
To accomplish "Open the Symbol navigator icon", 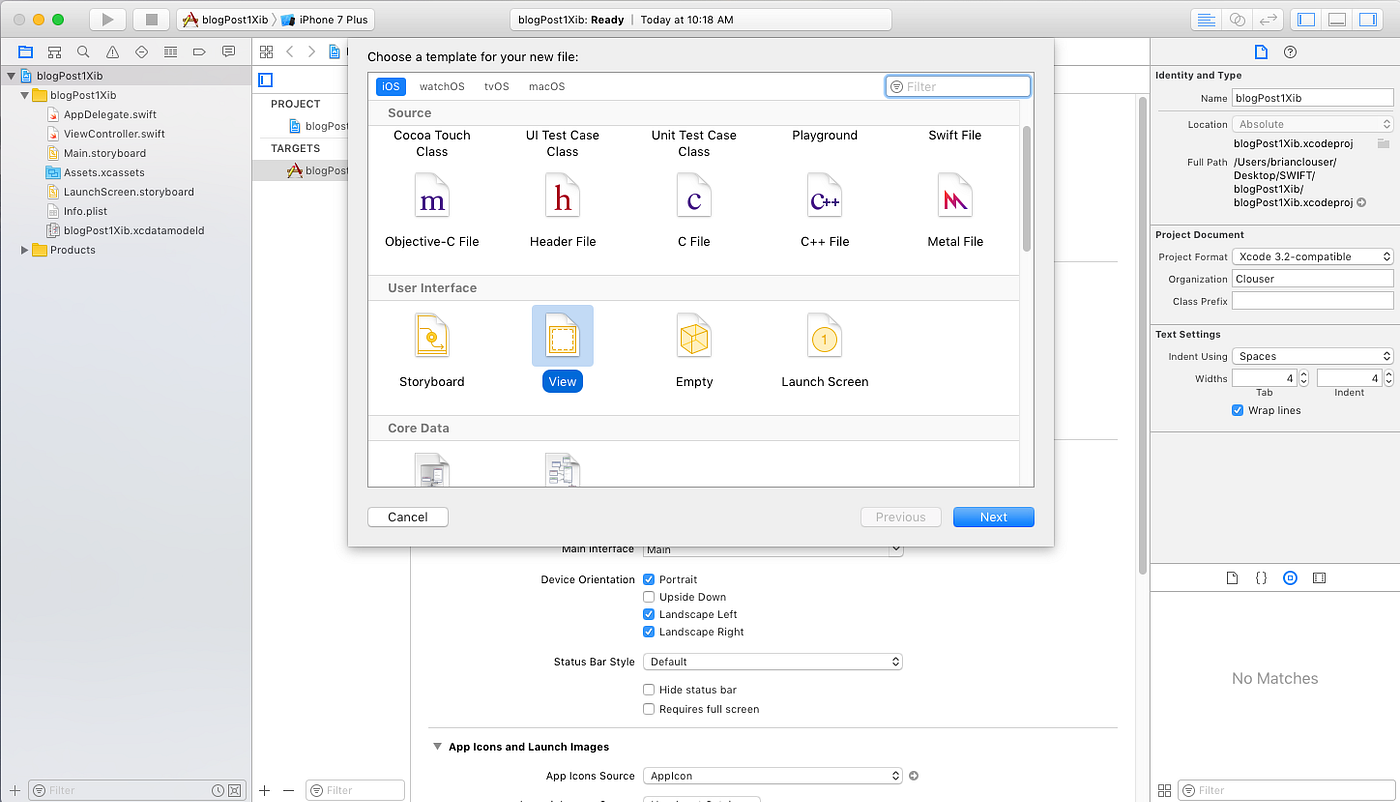I will click(x=54, y=51).
